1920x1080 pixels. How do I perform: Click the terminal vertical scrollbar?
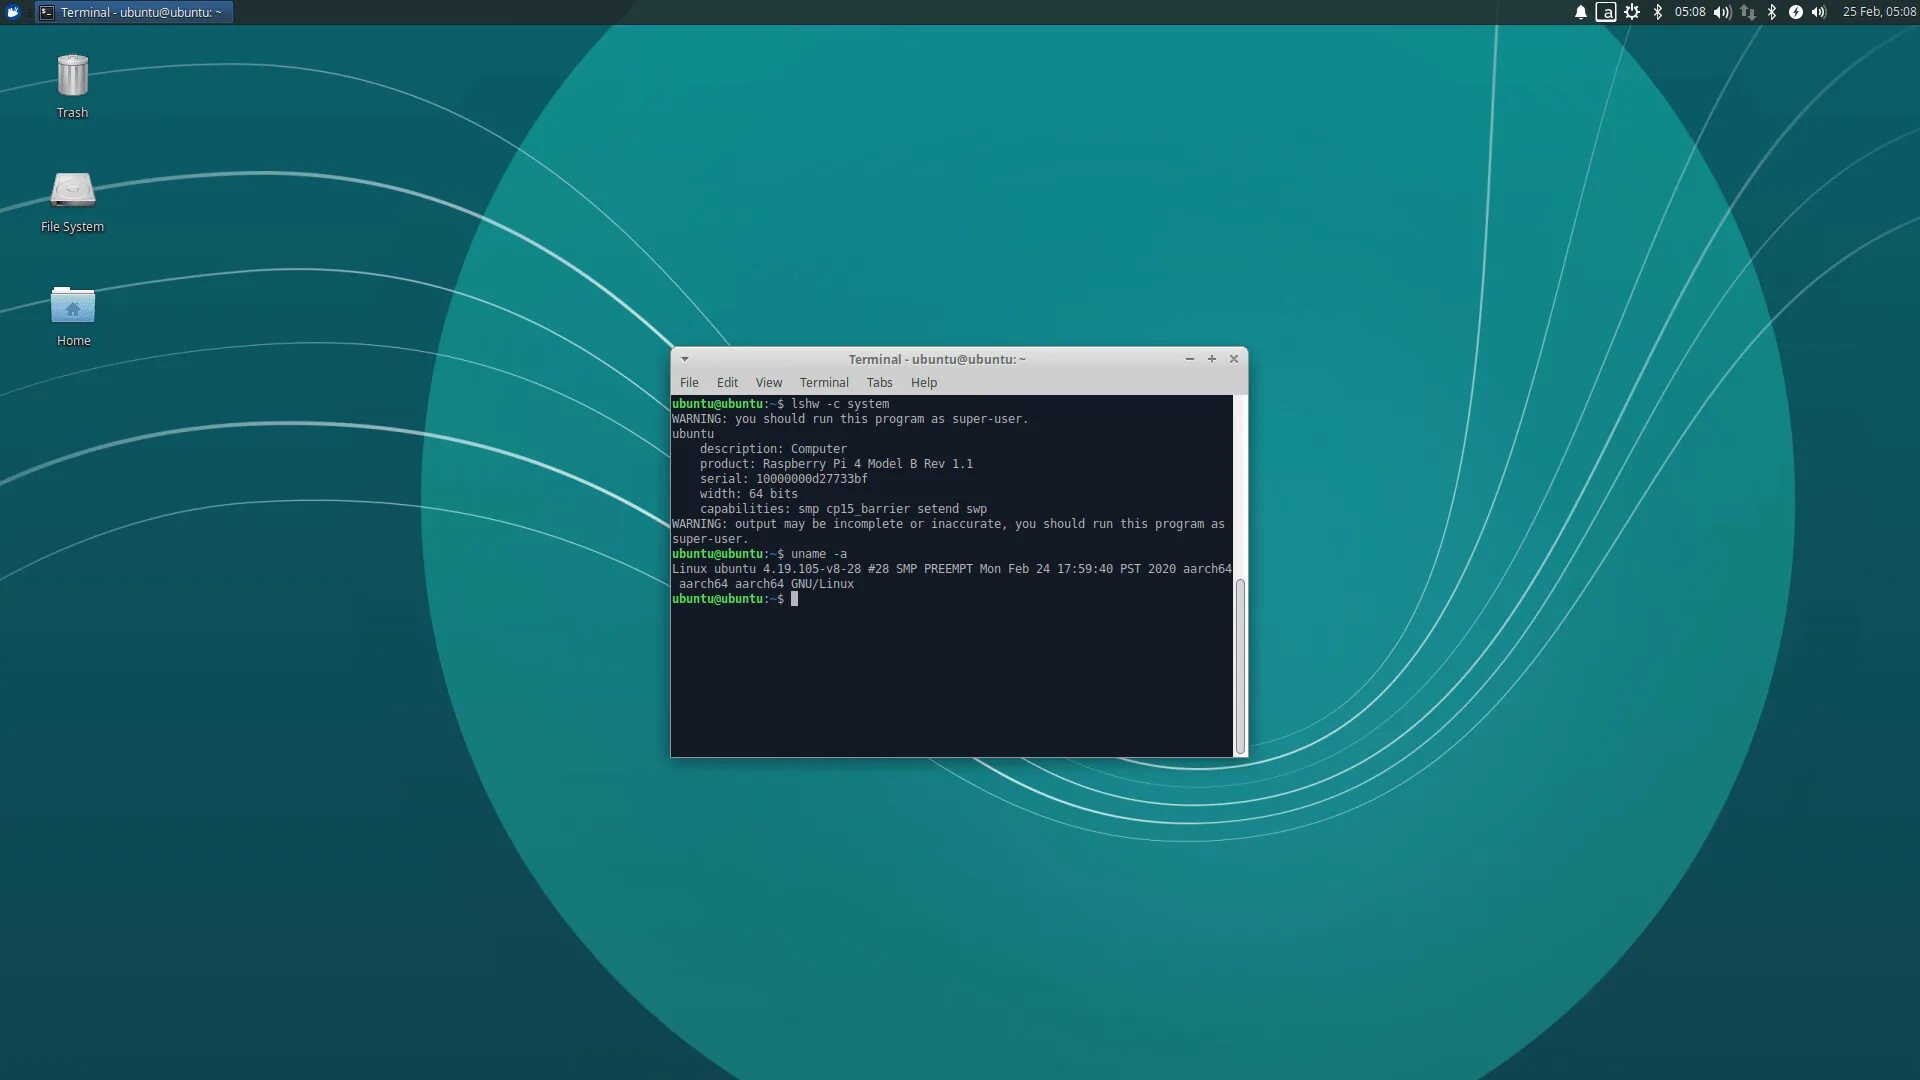(1240, 665)
